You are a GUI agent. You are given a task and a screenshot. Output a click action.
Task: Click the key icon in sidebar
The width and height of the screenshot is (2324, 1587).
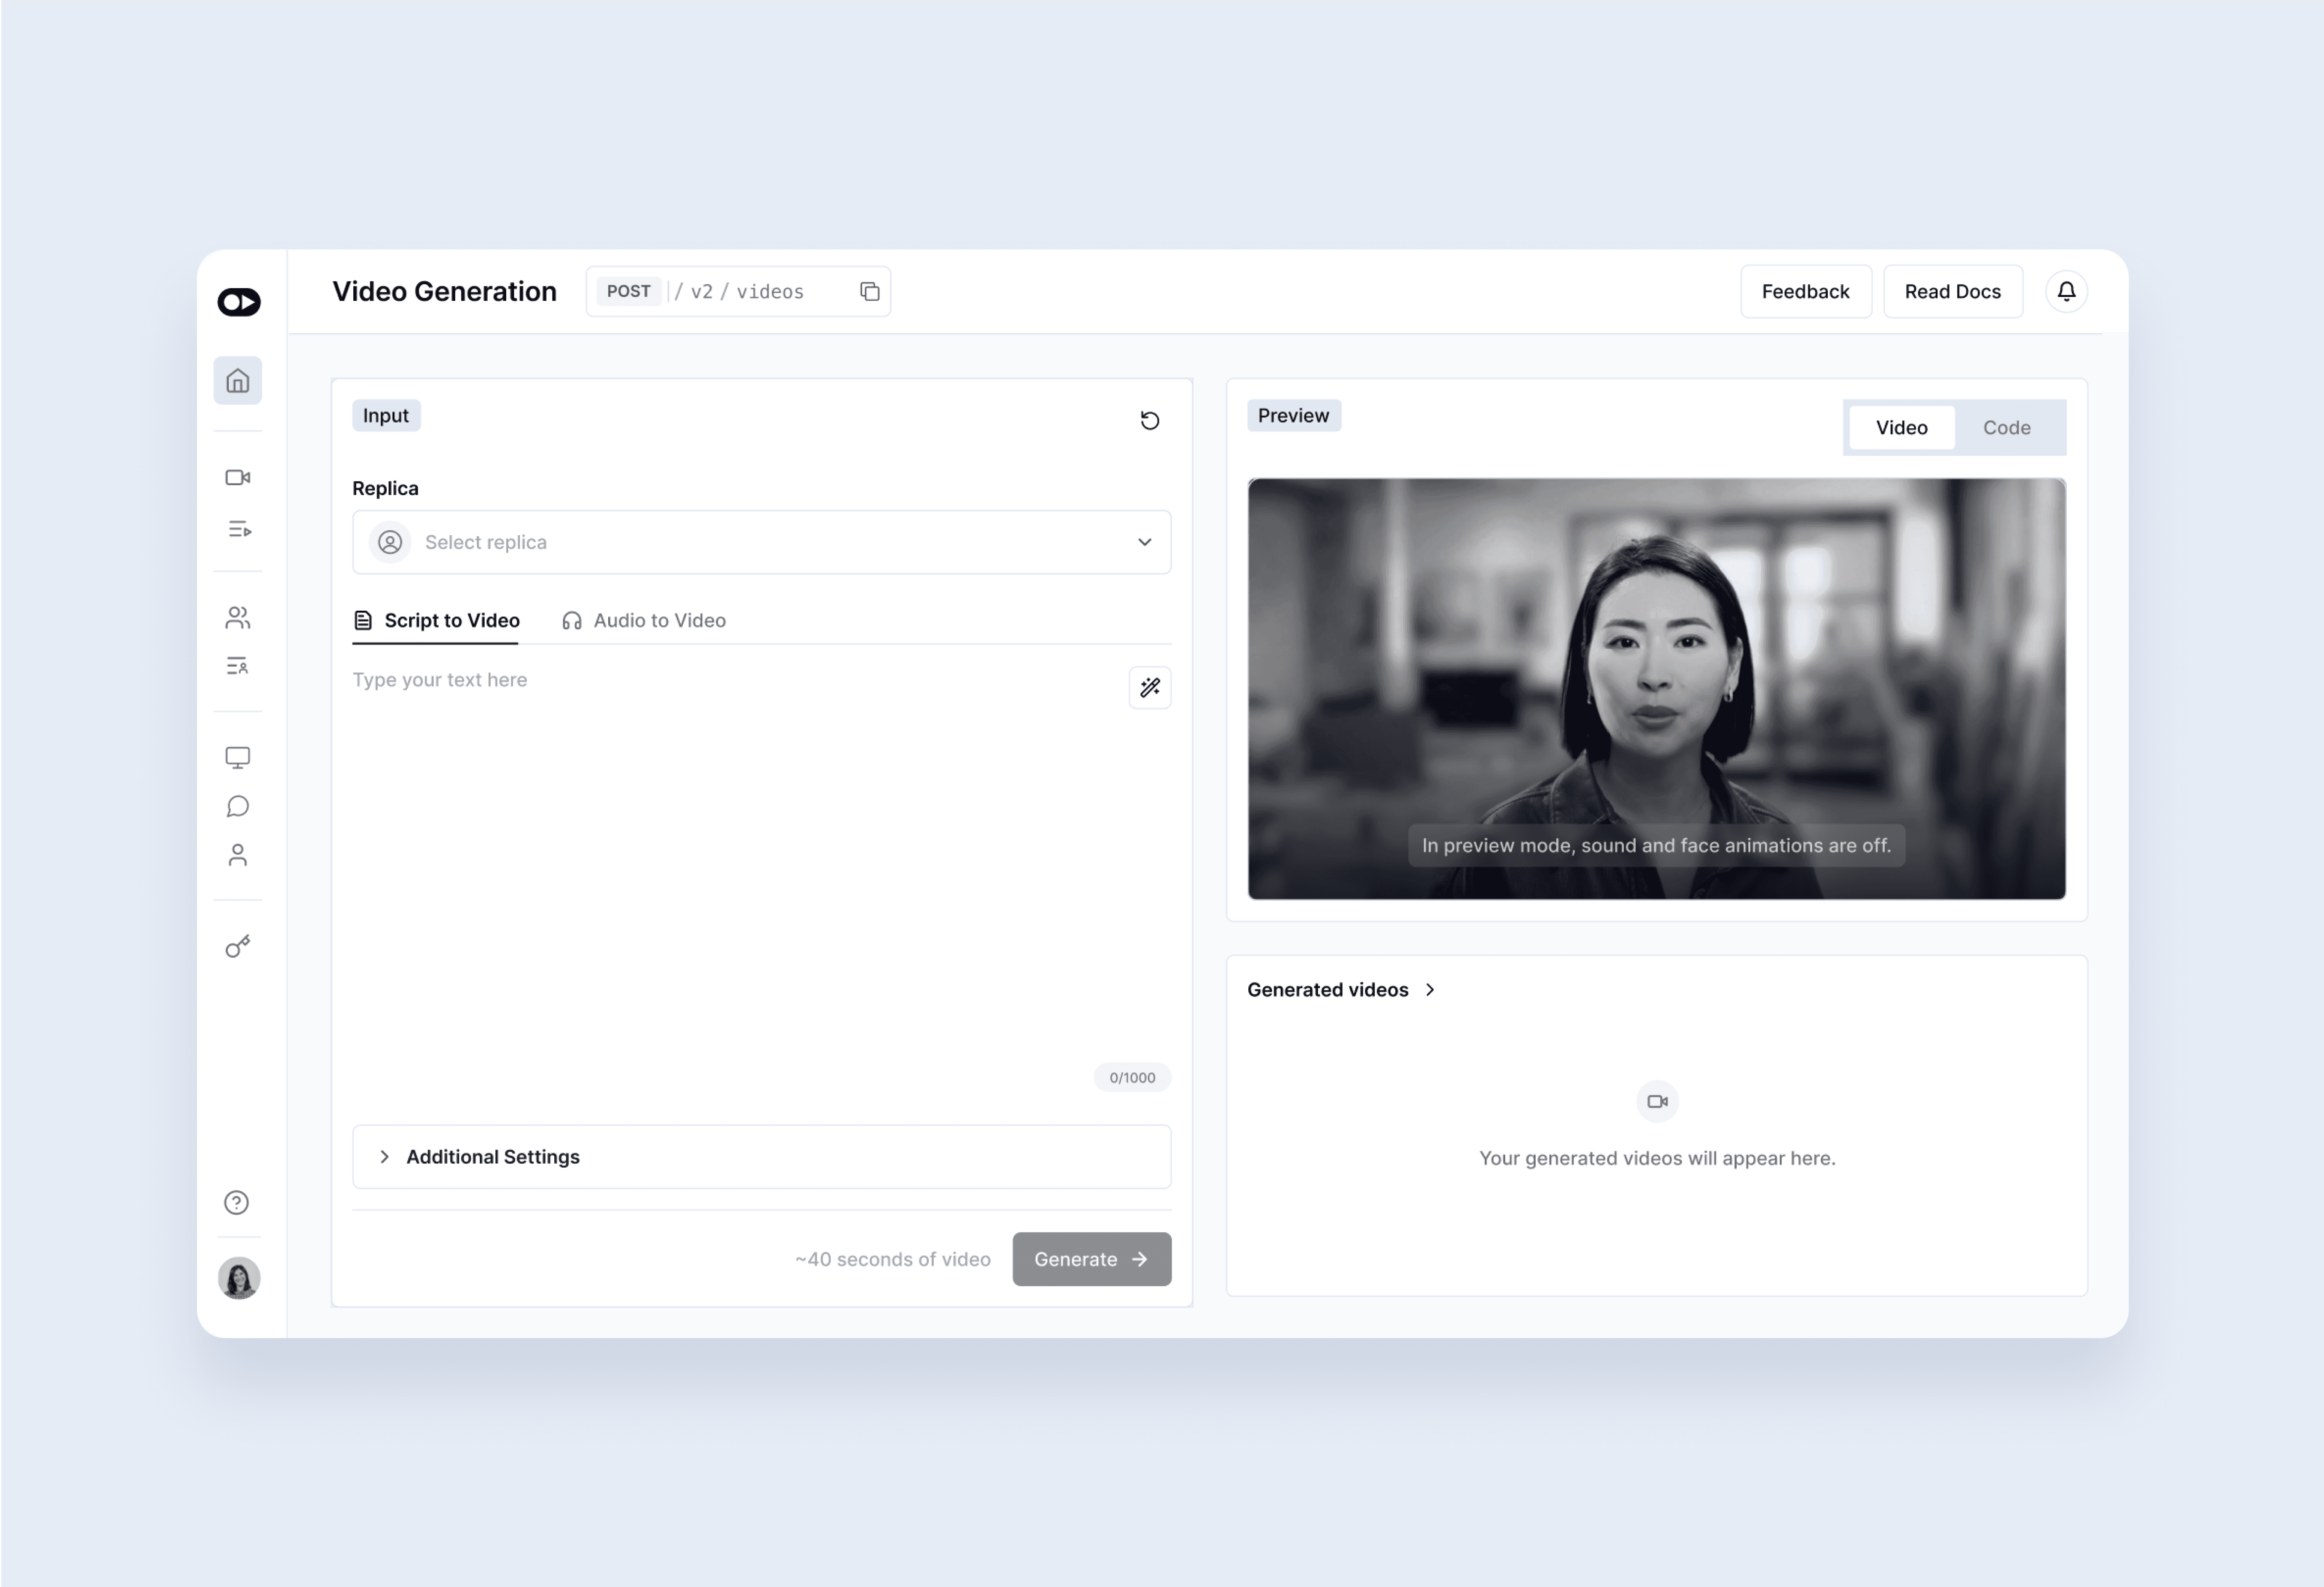237,946
